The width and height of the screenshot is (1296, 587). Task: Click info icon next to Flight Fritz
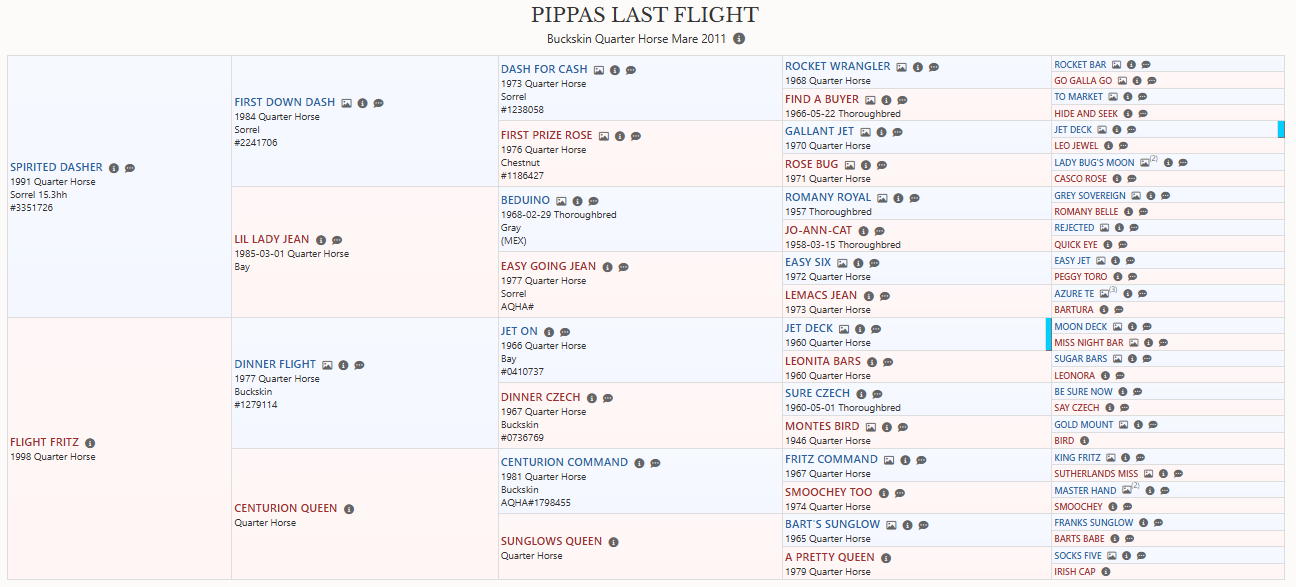[90, 443]
